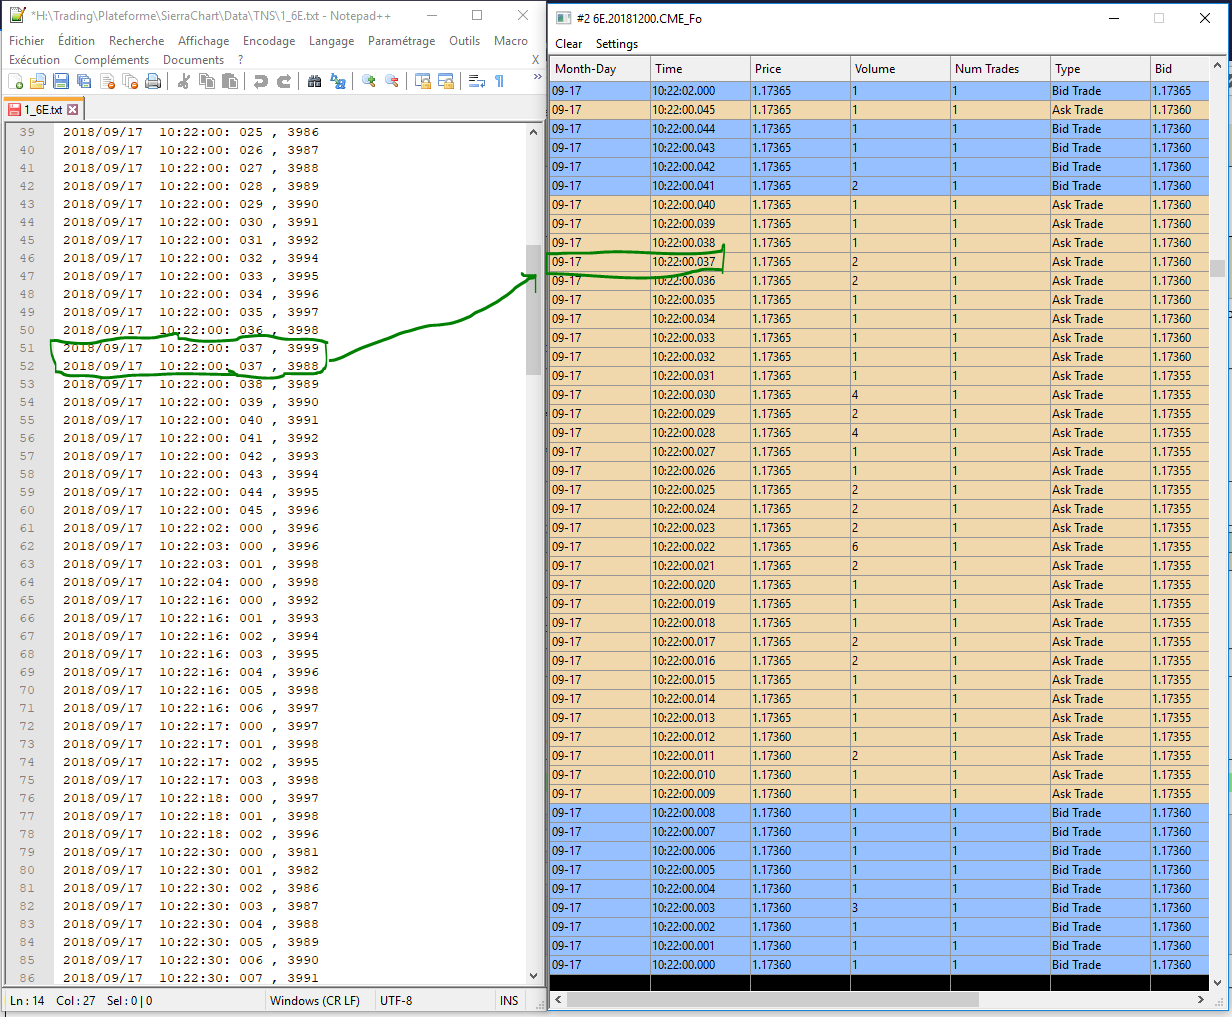Toggle word wrap in the toolbar
Viewport: 1232px width, 1017px height.
[x=477, y=82]
